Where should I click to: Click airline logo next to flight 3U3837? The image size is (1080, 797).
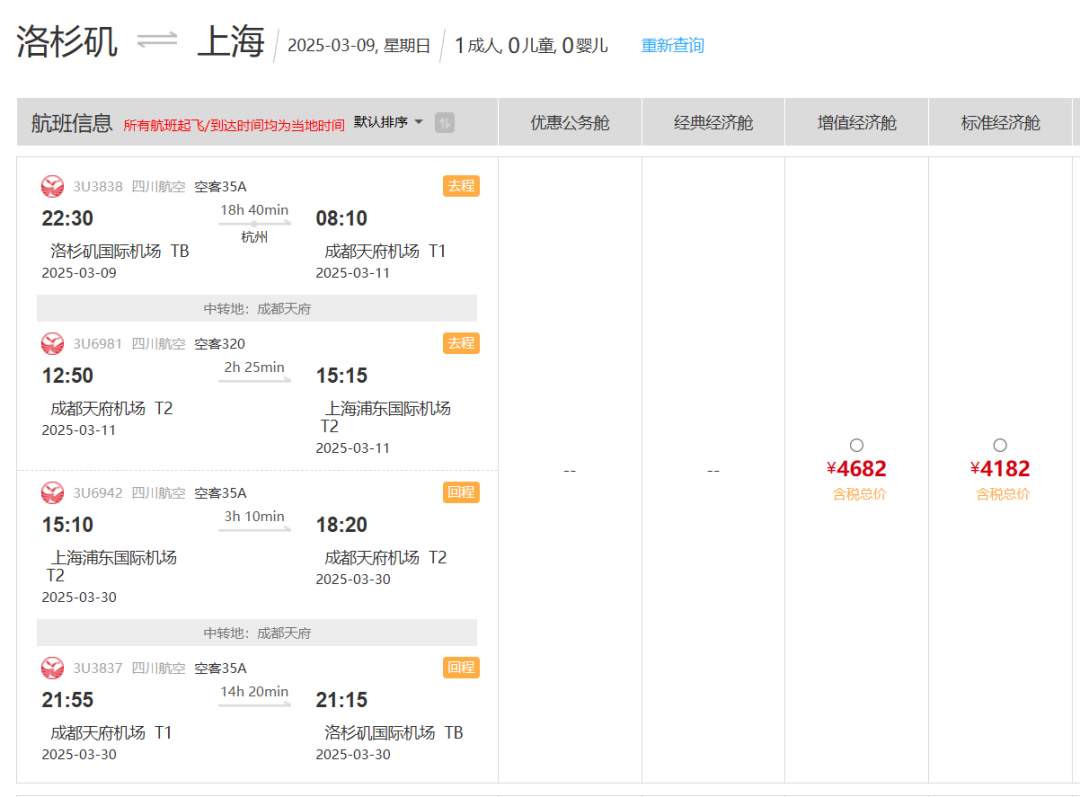52,668
